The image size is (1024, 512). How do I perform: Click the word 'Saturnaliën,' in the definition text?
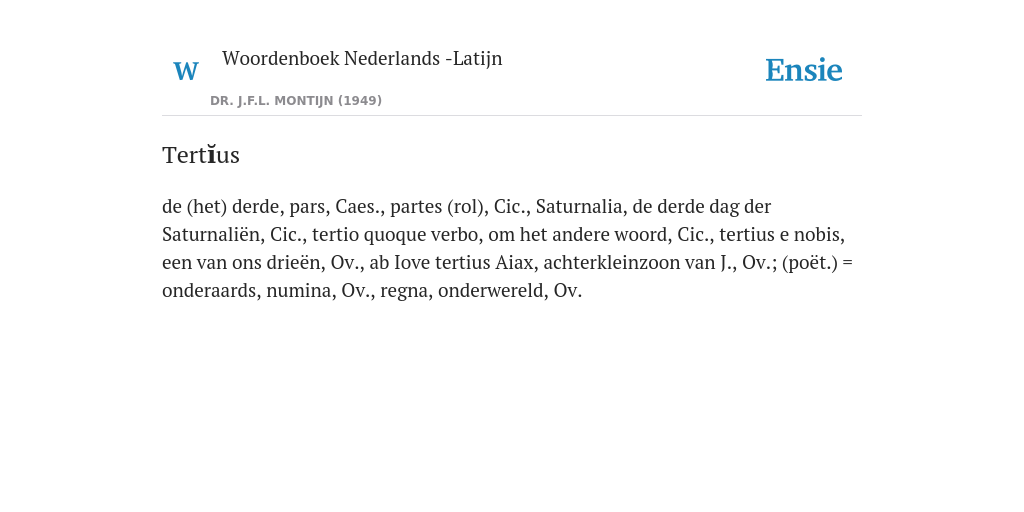pos(214,235)
